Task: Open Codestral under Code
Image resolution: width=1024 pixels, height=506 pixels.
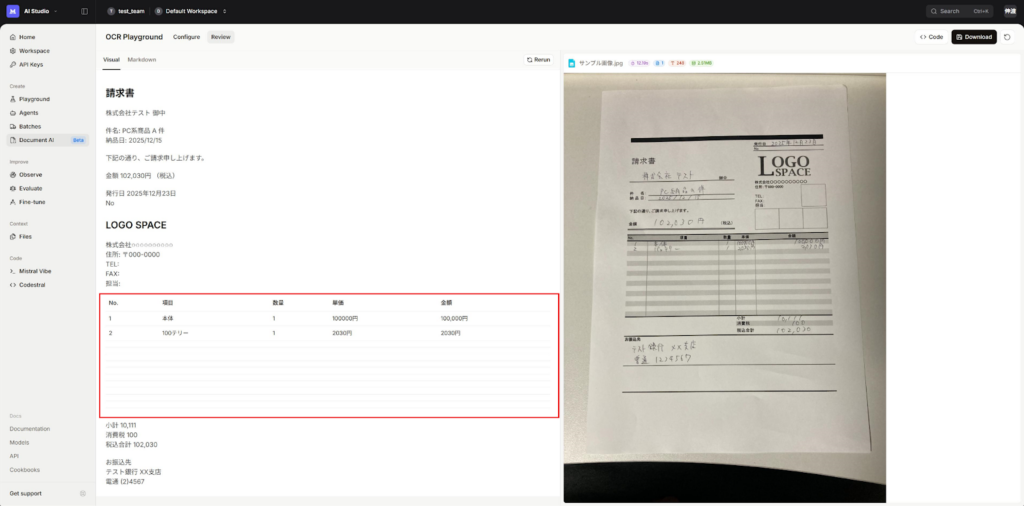Action: click(31, 285)
